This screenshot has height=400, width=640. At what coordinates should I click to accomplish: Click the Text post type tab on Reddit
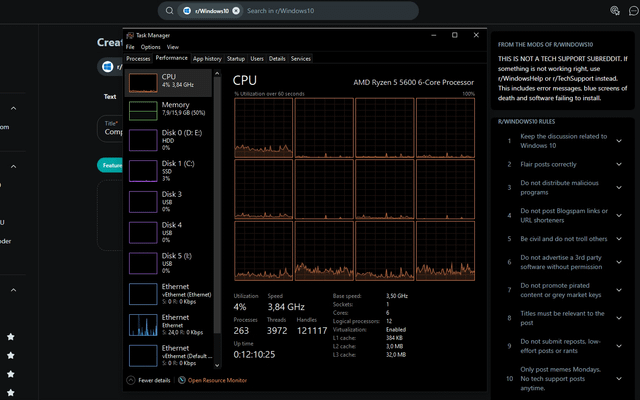pyautogui.click(x=110, y=97)
